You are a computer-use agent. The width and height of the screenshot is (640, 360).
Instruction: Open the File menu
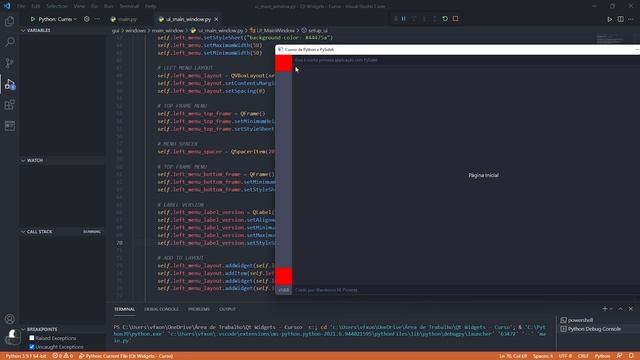pyautogui.click(x=21, y=6)
